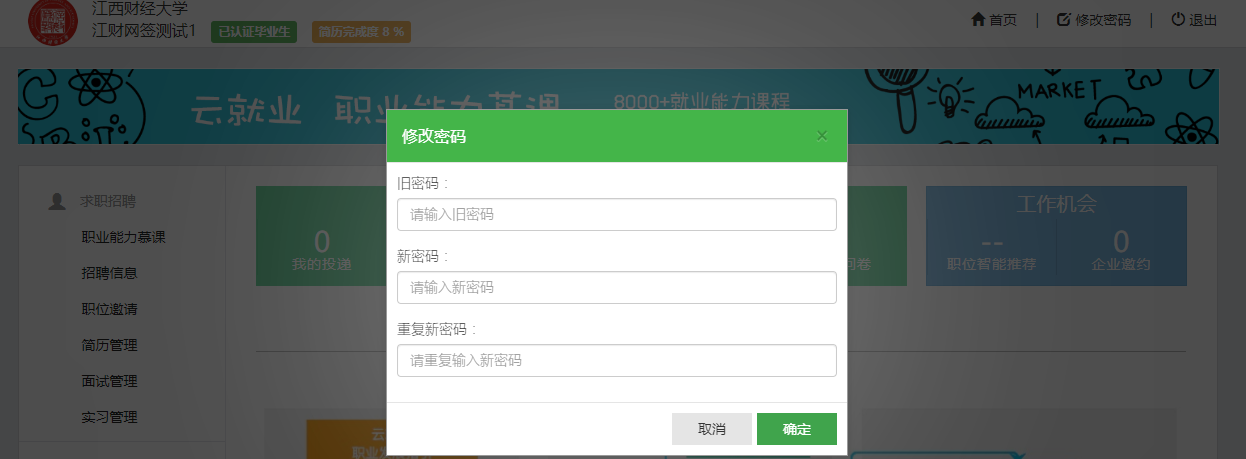Open 实习管理 in sidebar
1246x459 pixels.
[x=109, y=417]
